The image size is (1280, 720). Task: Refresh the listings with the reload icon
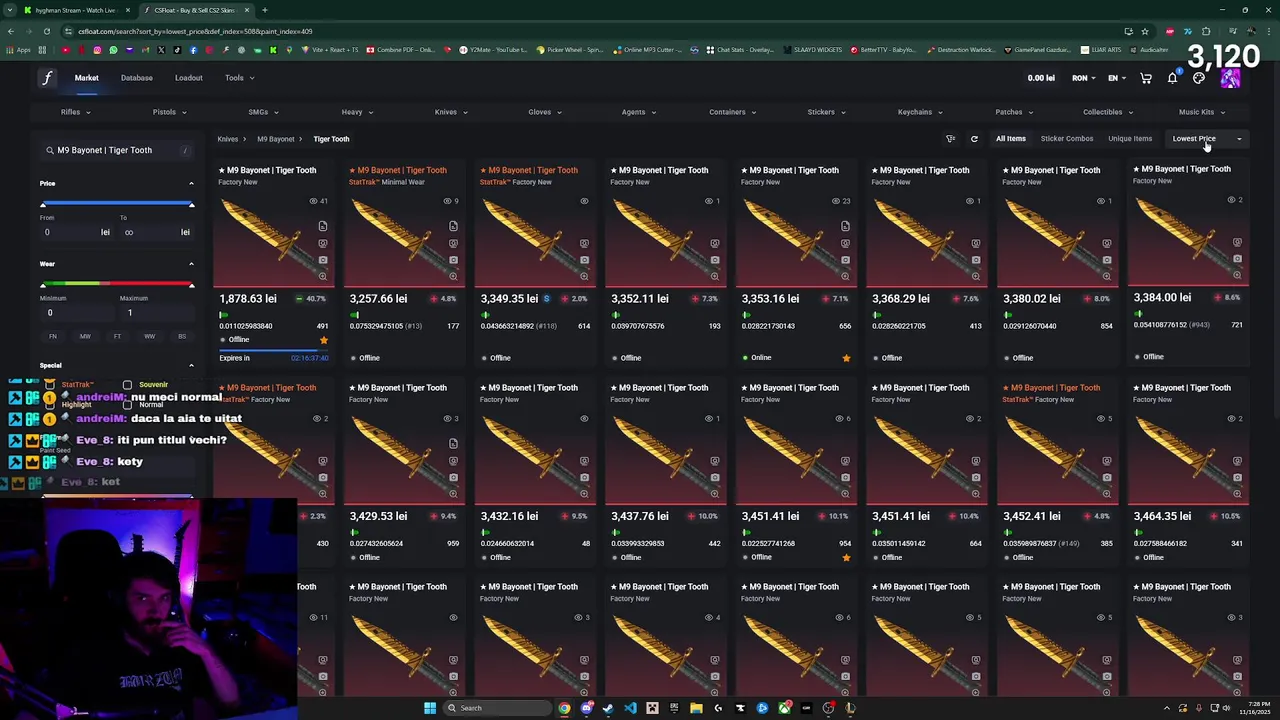974,139
